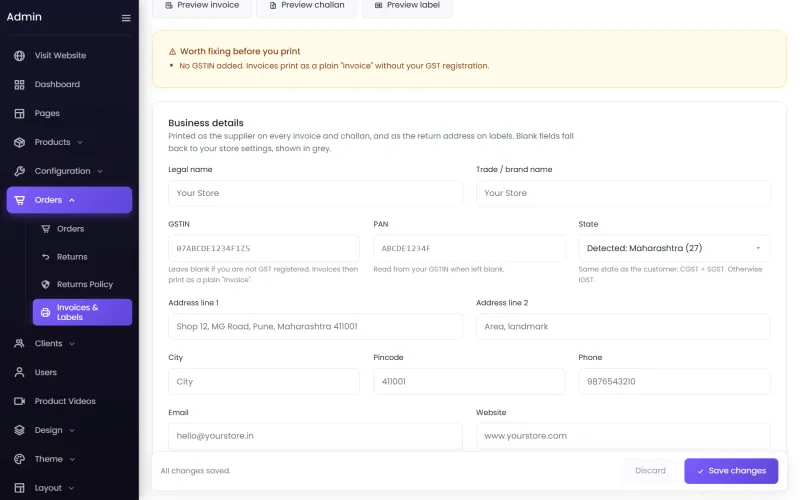The height and width of the screenshot is (500, 800).
Task: Click the Layout panel icon
Action: (19, 488)
